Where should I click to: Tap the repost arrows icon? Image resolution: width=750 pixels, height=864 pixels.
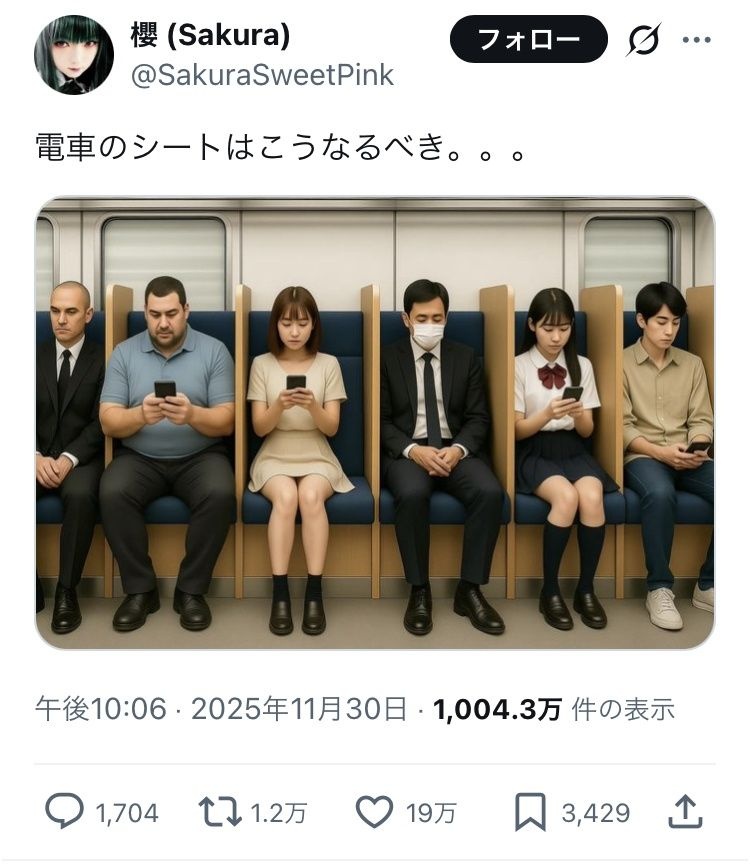point(220,812)
